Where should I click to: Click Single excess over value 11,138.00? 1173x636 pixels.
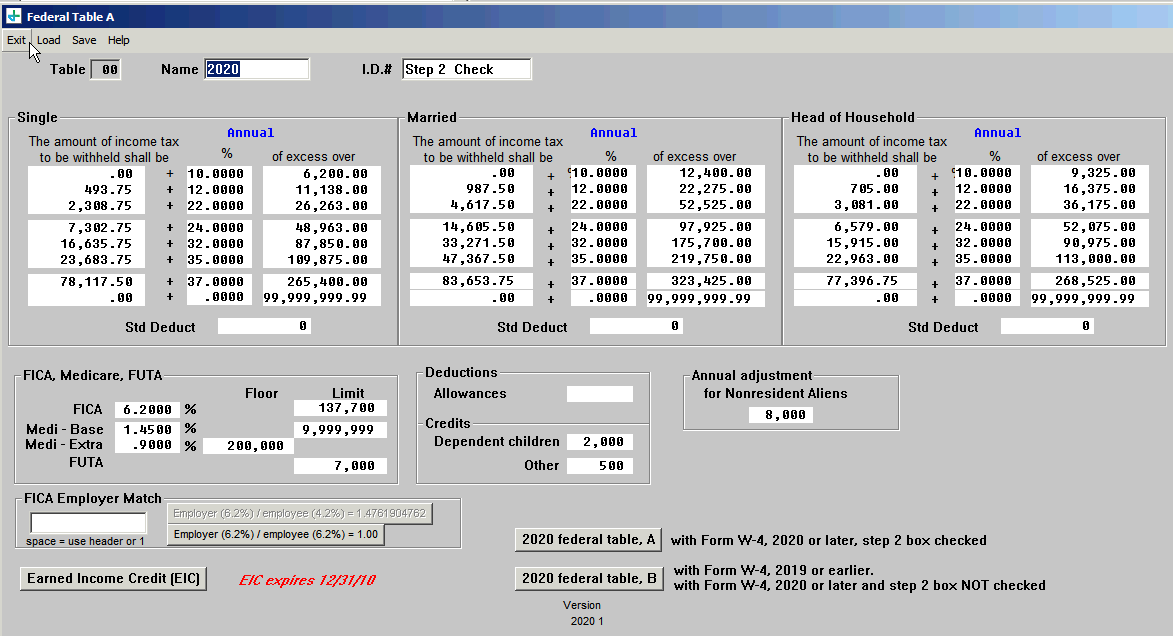click(322, 190)
